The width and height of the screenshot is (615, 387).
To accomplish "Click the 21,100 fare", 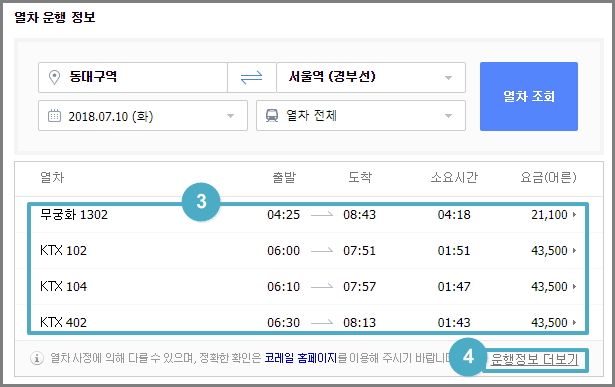I will point(549,214).
